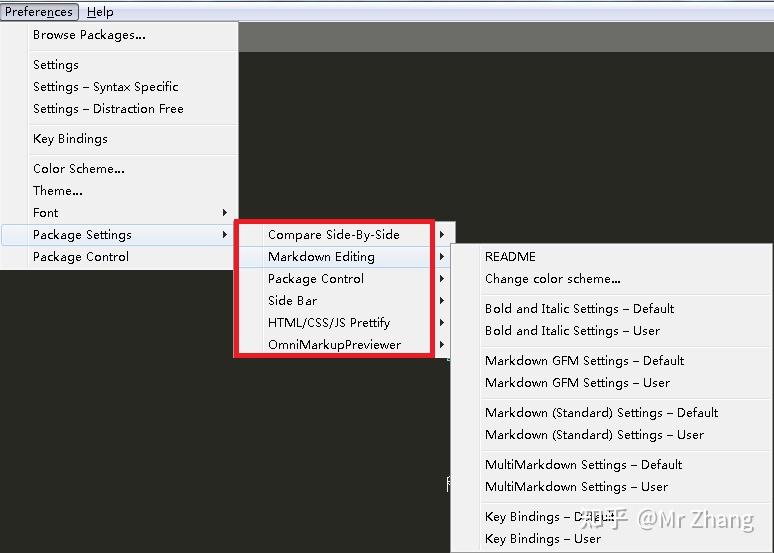This screenshot has width=774, height=553.
Task: Expand the Markdown Editing submenu arrow
Action: coord(442,257)
